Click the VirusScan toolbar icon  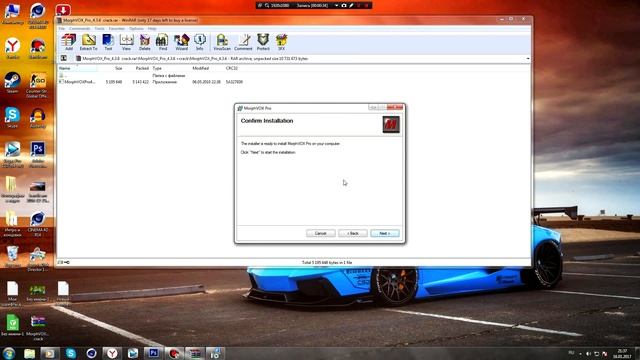point(222,42)
